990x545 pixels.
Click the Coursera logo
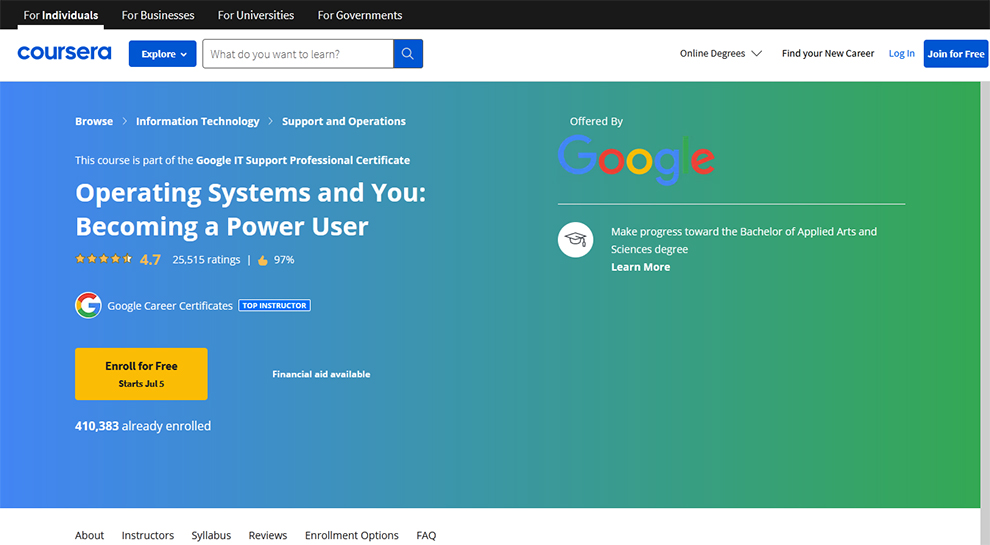click(x=64, y=52)
